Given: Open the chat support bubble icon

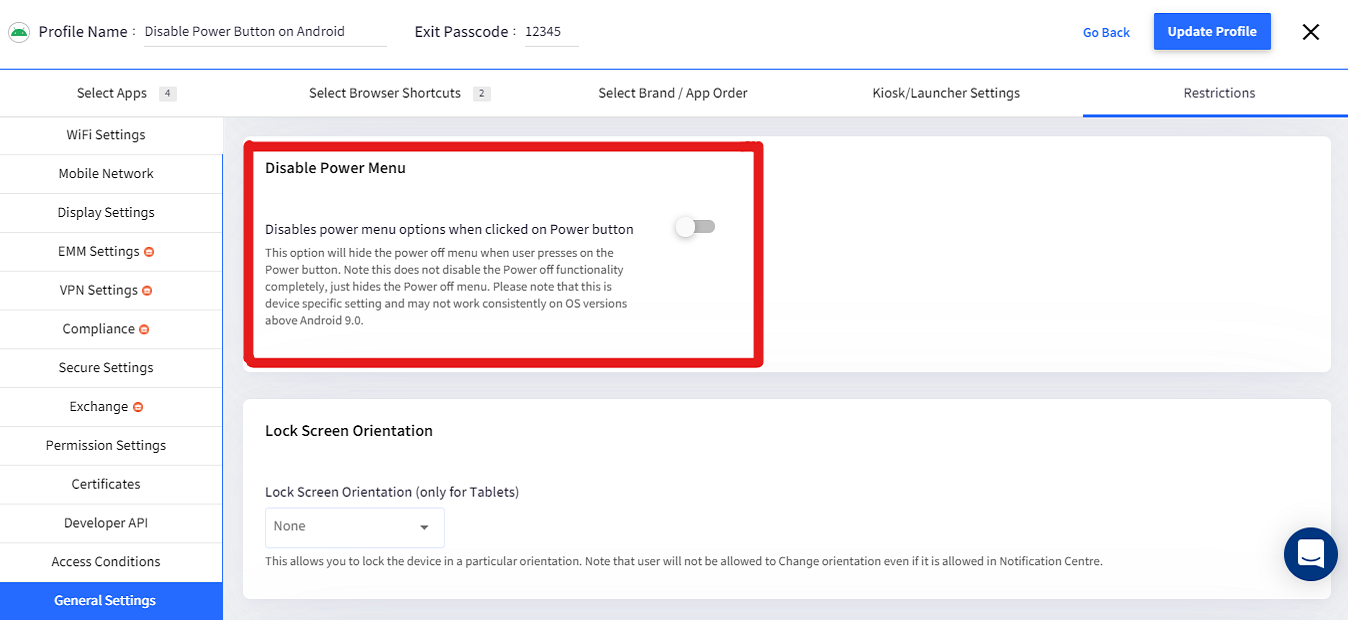Looking at the screenshot, I should [x=1311, y=554].
